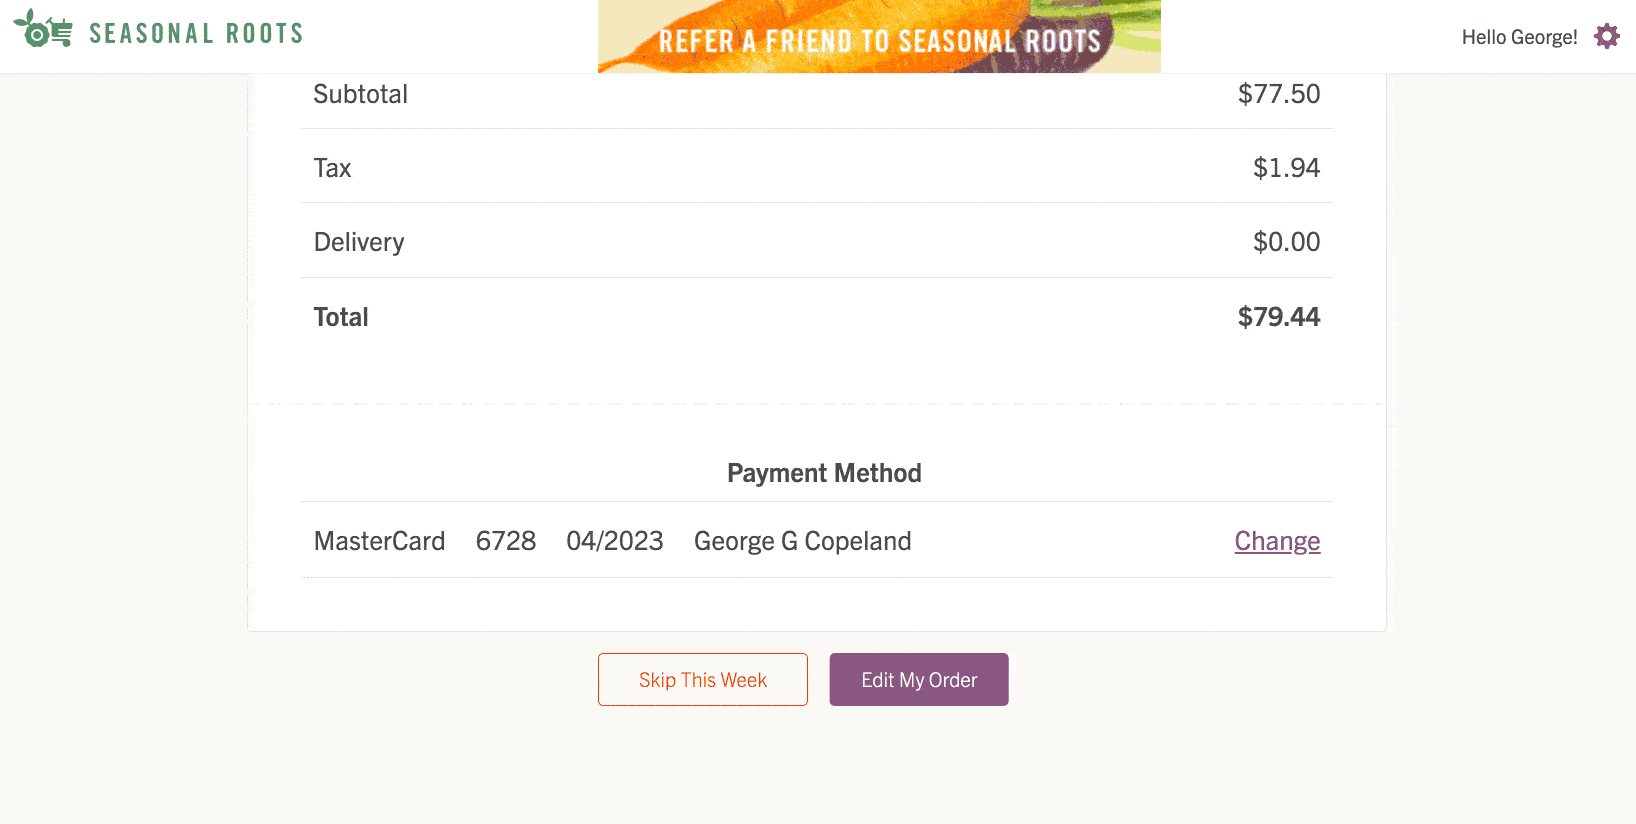Open the Refer a Friend banner
This screenshot has width=1636, height=824.
[x=879, y=38]
